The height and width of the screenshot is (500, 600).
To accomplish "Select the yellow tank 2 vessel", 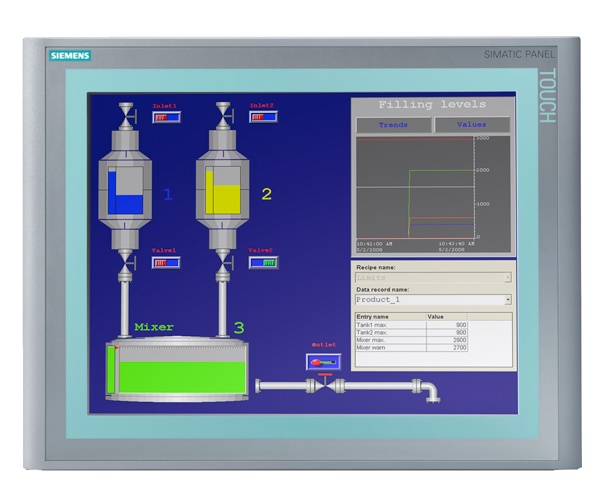I will click(223, 189).
